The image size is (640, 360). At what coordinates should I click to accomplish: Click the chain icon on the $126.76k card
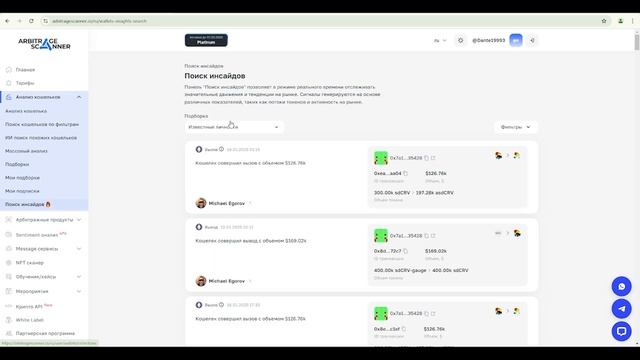coord(199,149)
